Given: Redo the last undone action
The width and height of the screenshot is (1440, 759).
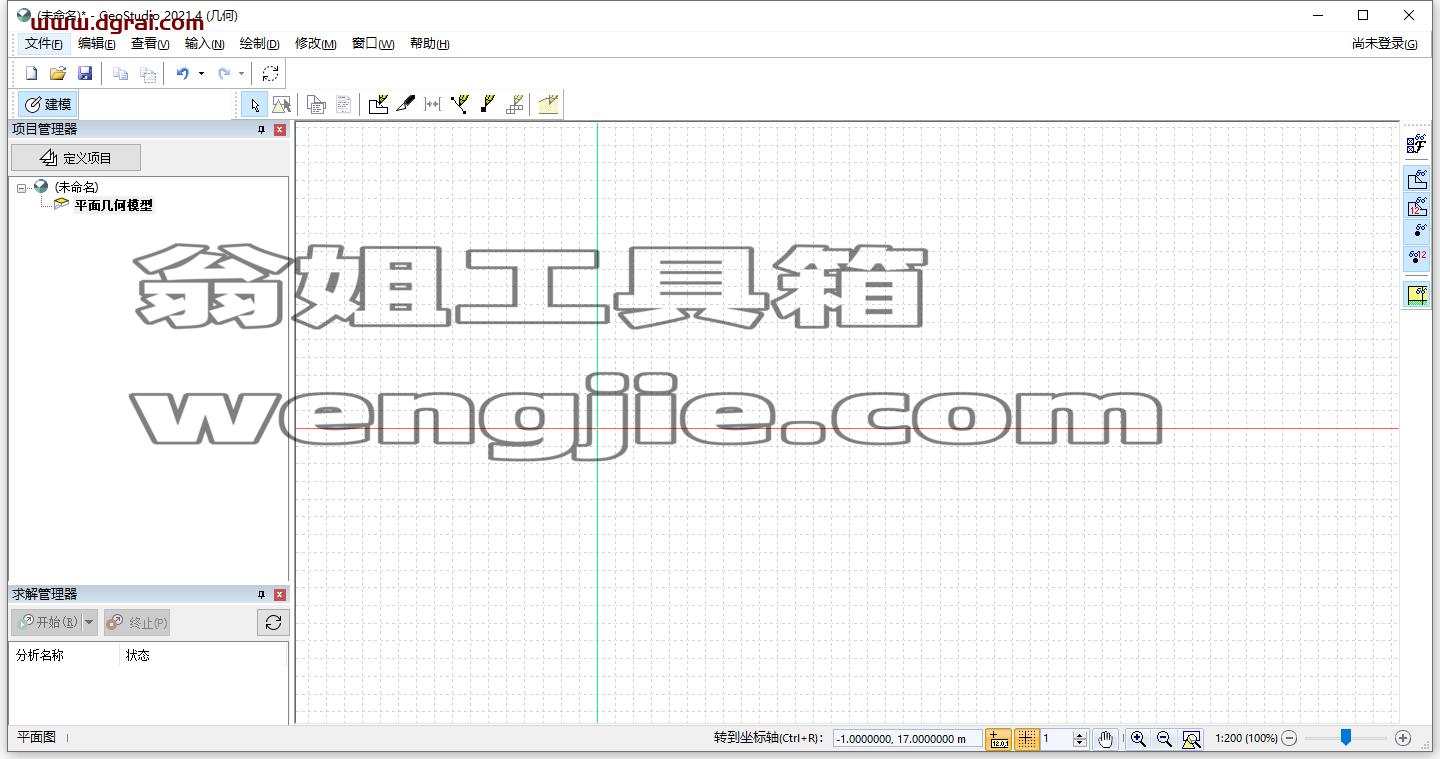Looking at the screenshot, I should (224, 73).
